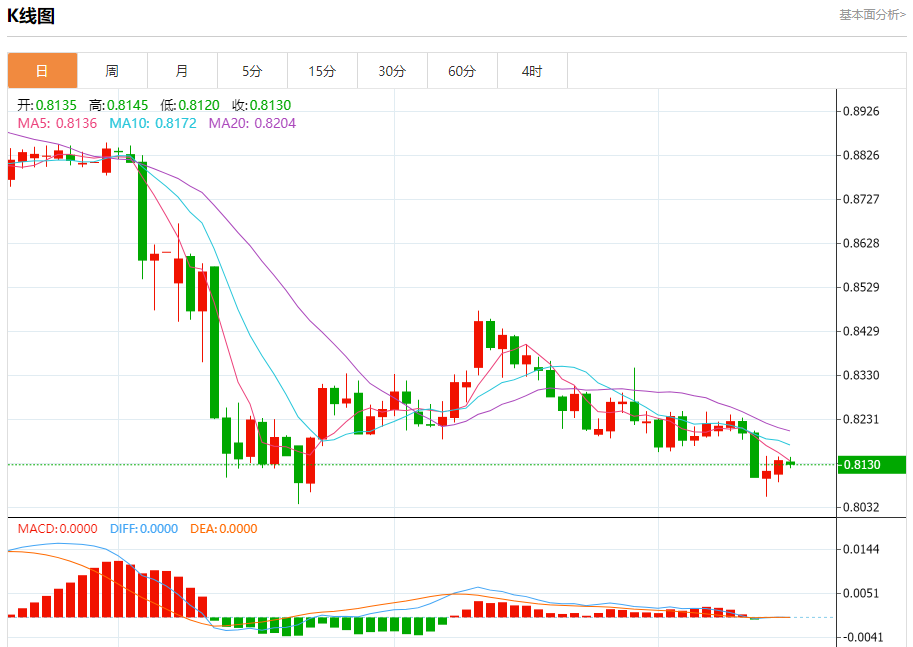Switch to the 周 weekly tab
Screen dimensions: 913x647
(112, 71)
